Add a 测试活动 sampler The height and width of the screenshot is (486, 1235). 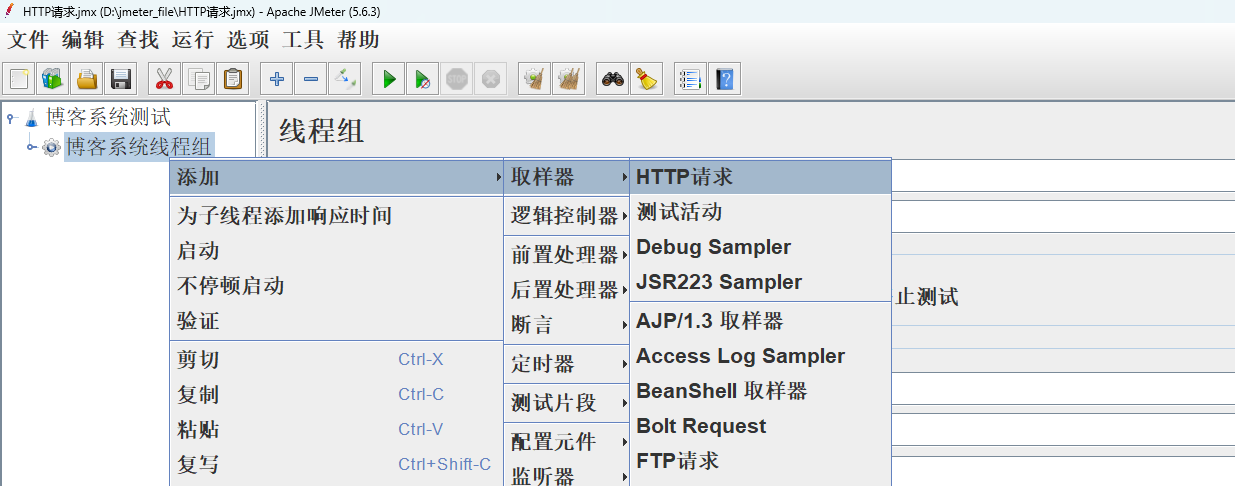coord(760,212)
